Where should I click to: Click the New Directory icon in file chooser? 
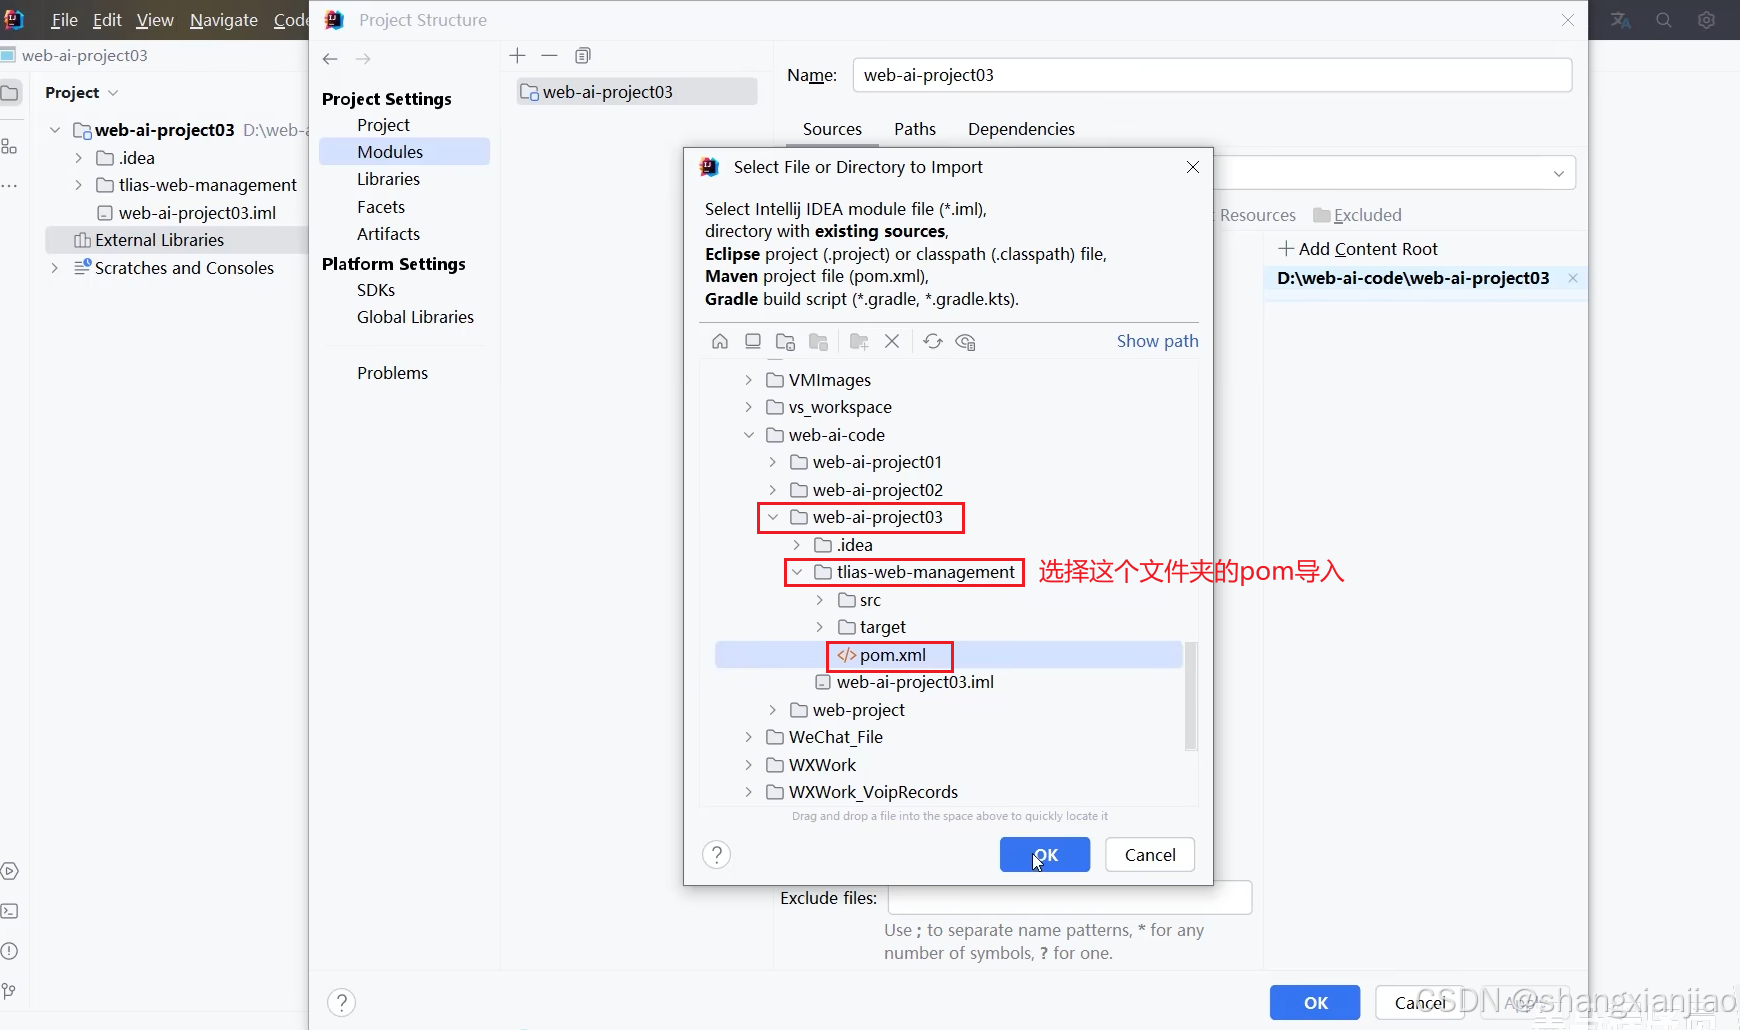859,342
